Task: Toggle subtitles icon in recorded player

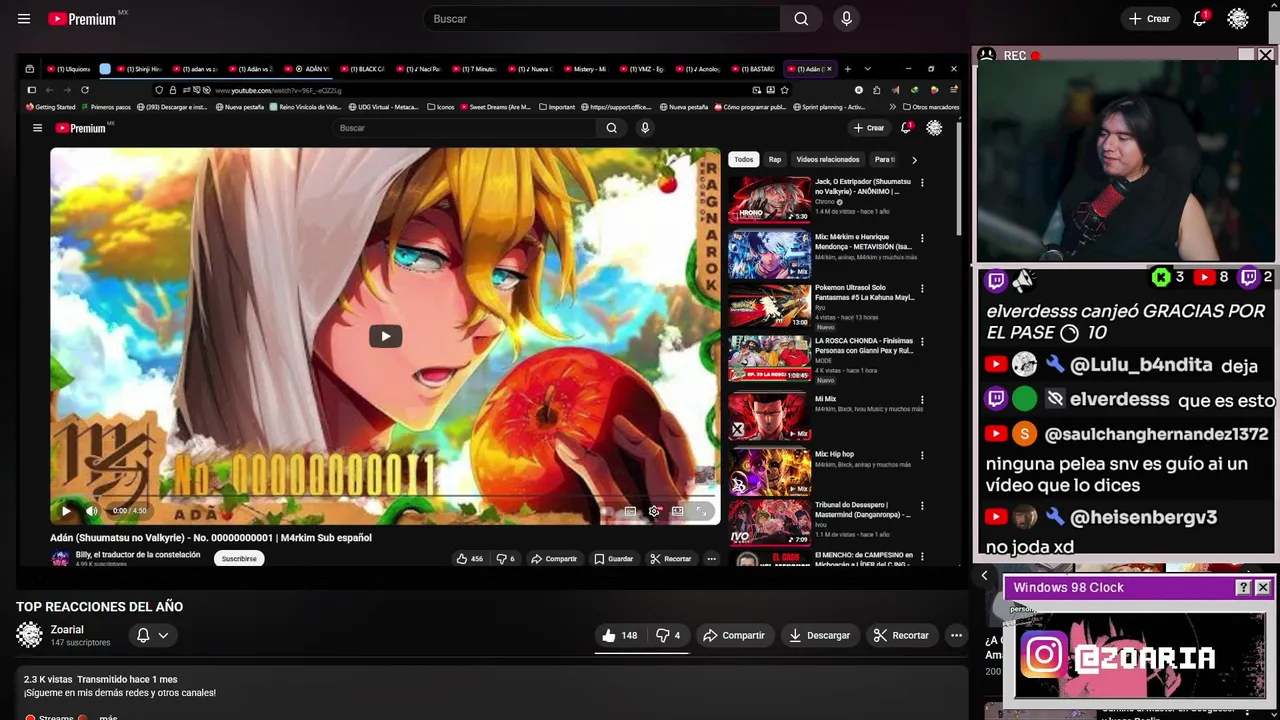Action: (630, 511)
